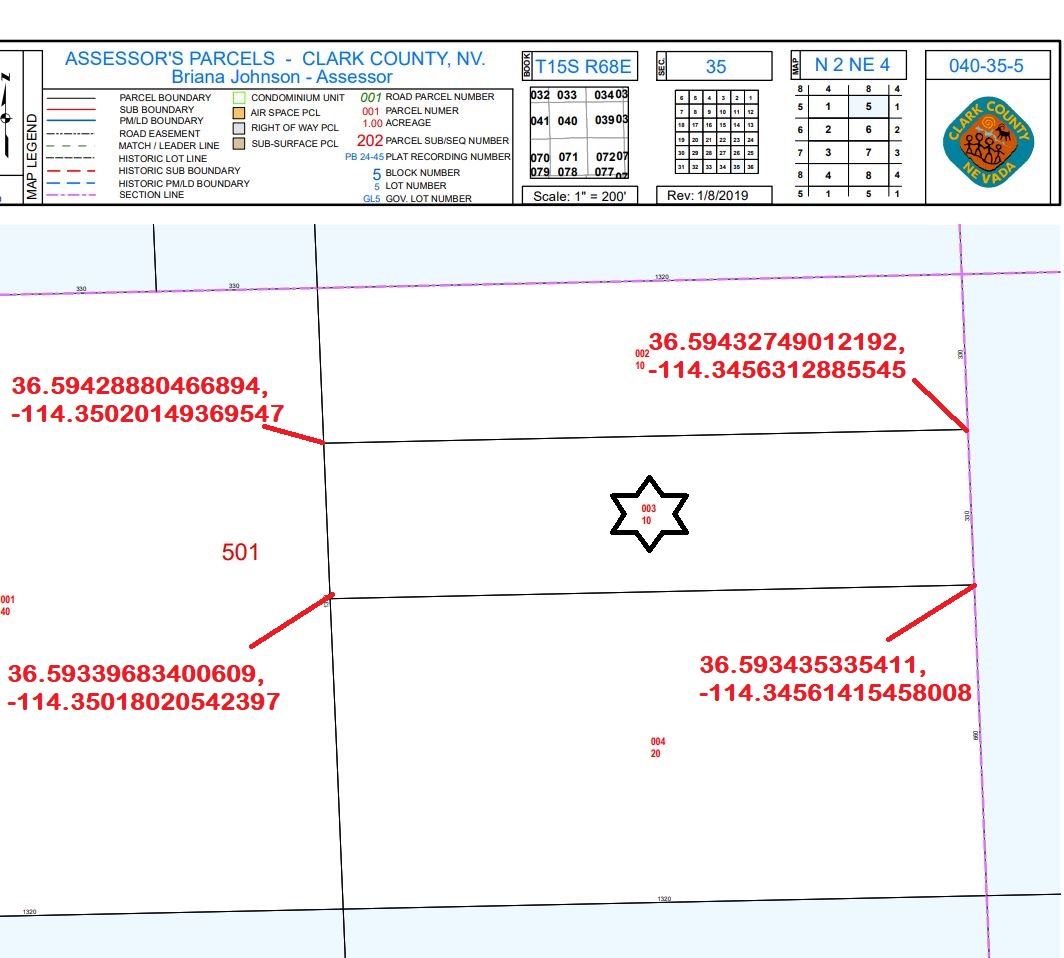Click the magenta Section Line legend sample
The image size is (1064, 958).
pyautogui.click(x=78, y=195)
